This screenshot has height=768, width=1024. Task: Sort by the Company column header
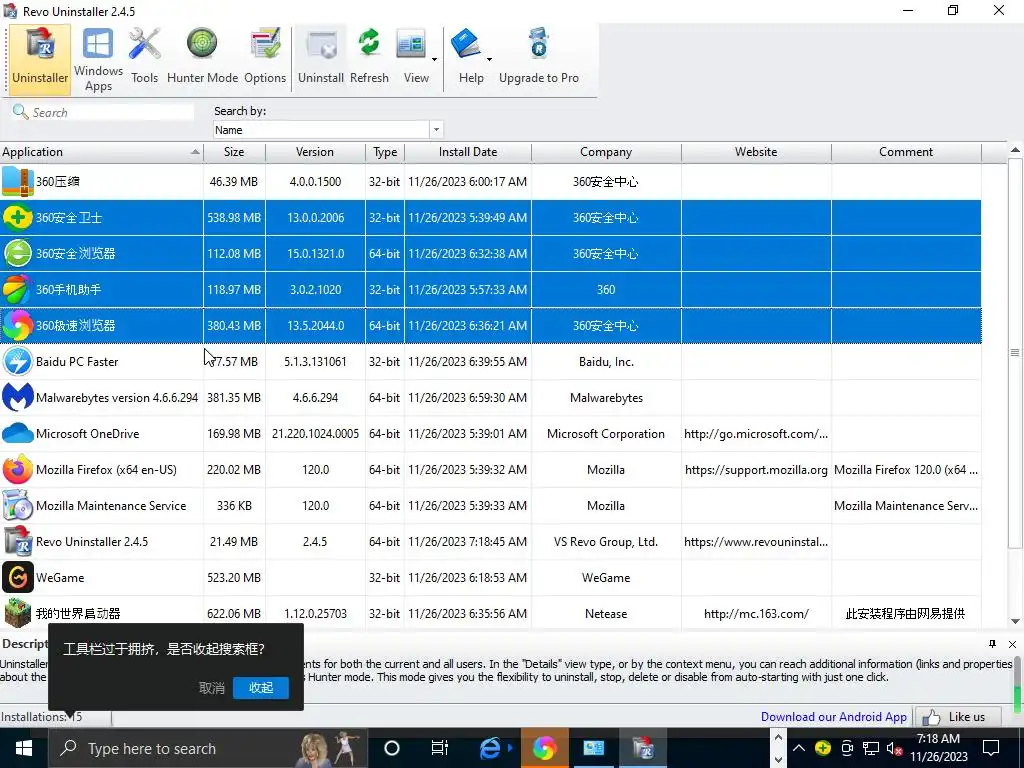click(606, 152)
